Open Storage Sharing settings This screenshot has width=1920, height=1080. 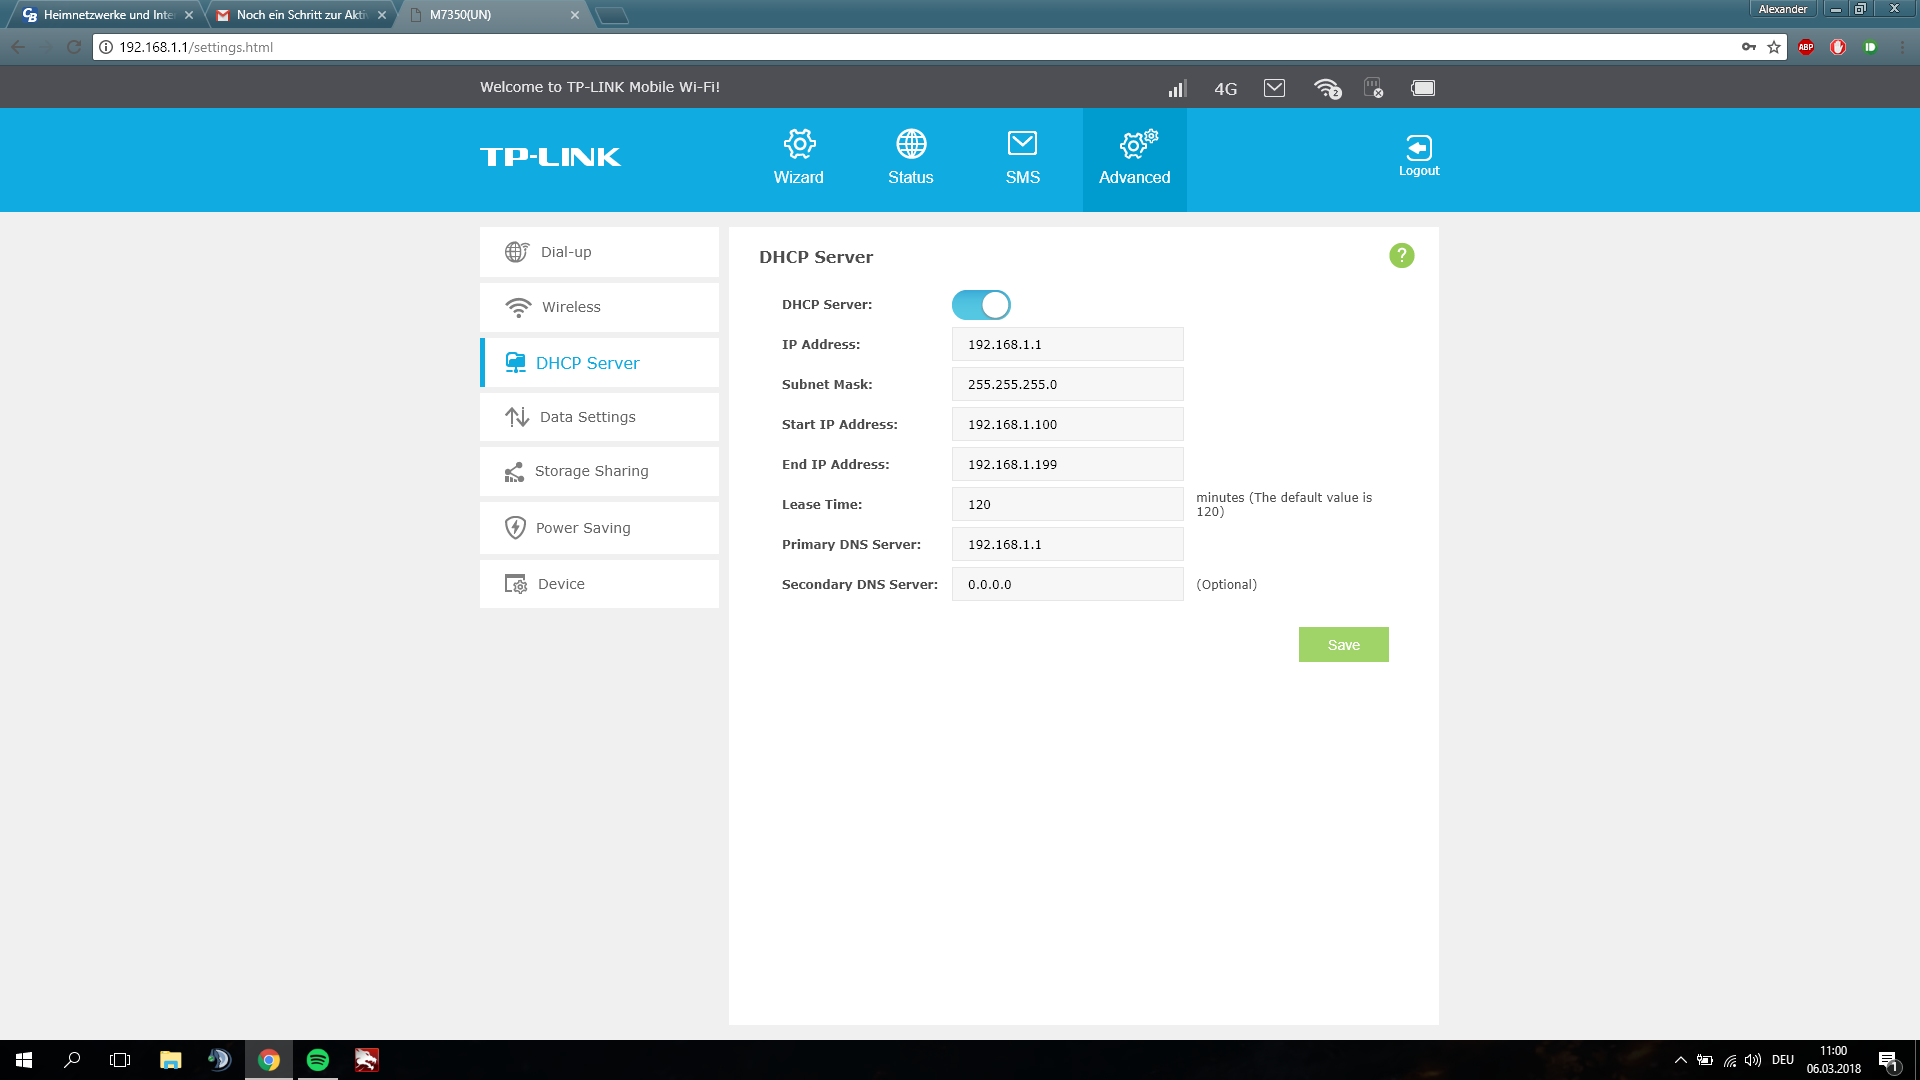click(599, 471)
